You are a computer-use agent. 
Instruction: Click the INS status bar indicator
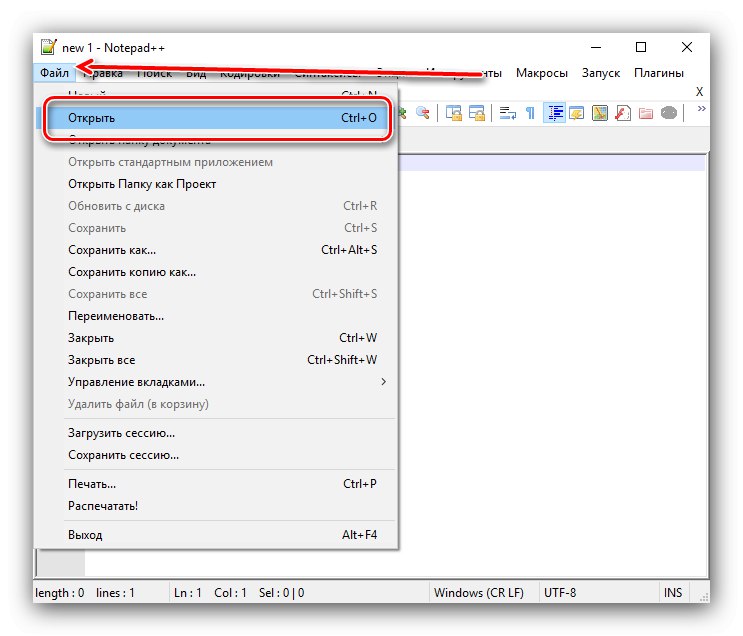tap(673, 592)
